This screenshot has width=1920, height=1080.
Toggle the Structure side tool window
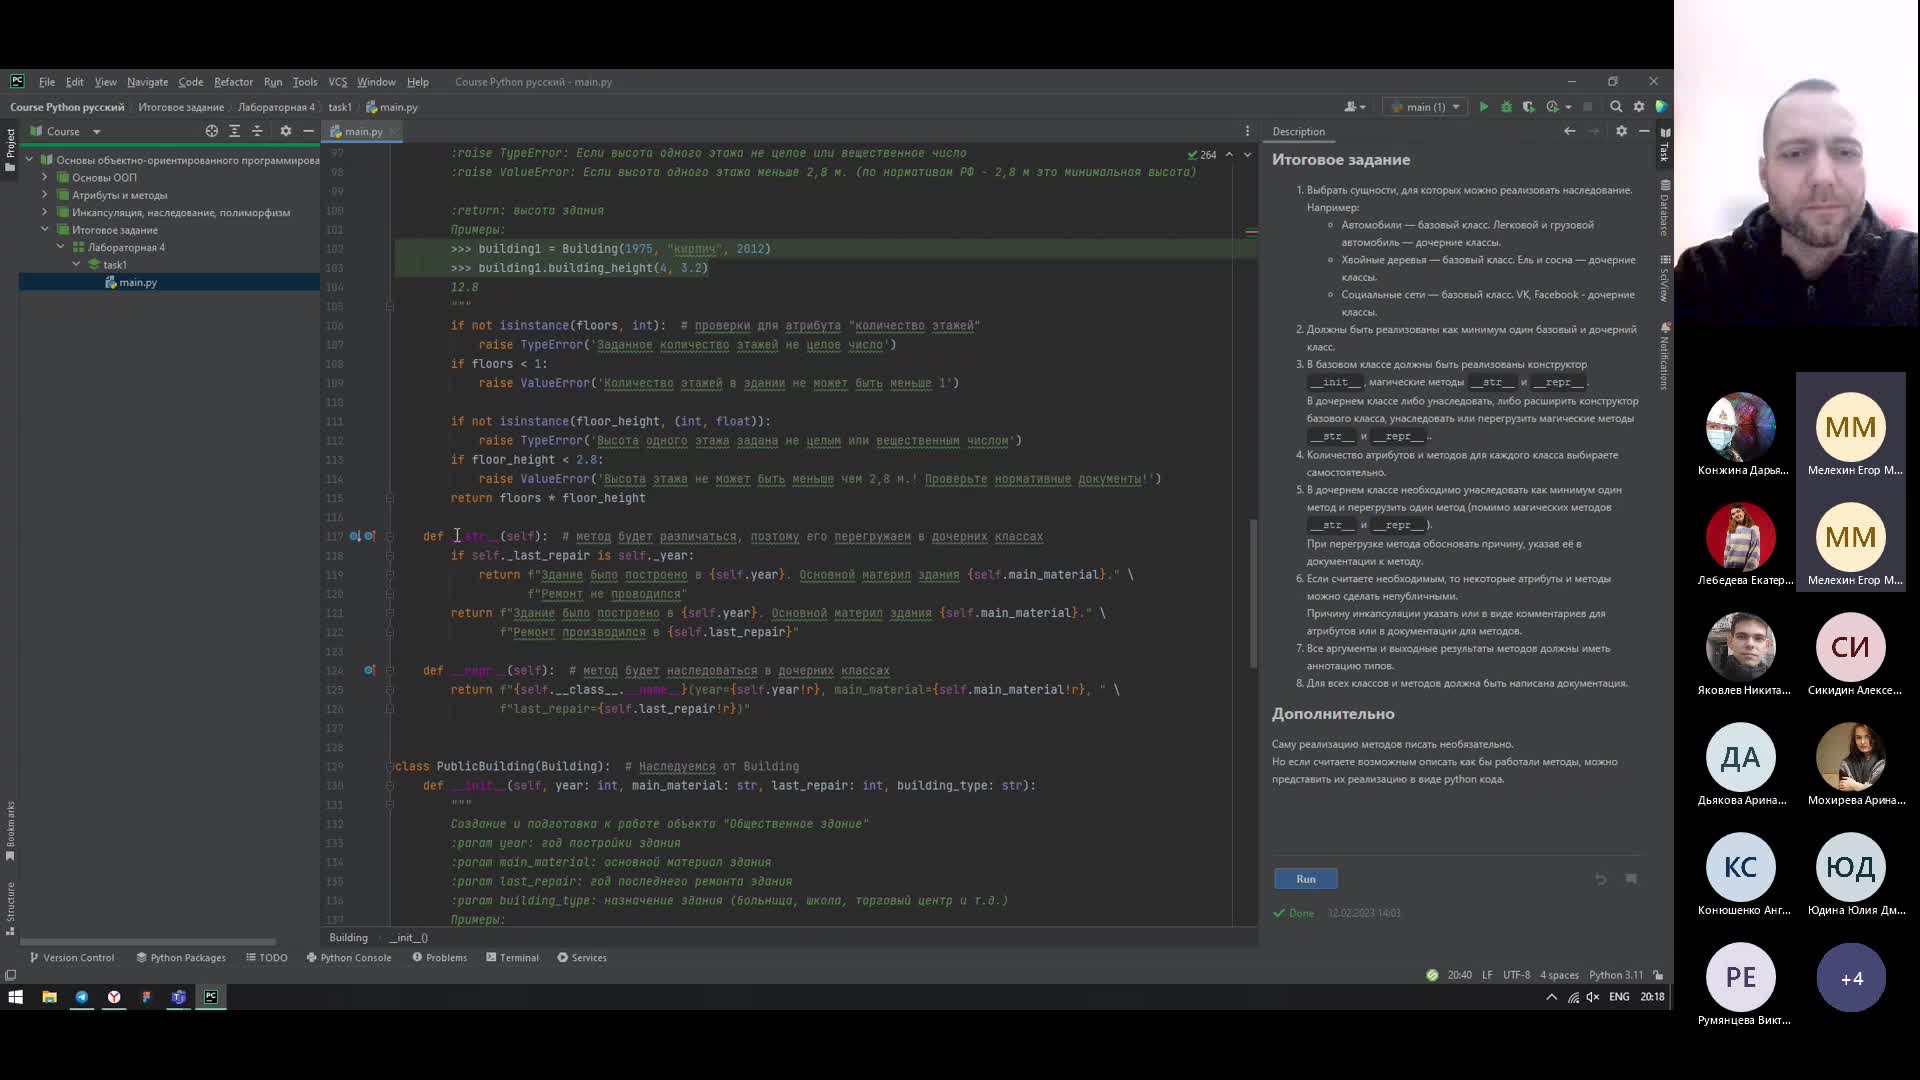[10, 908]
